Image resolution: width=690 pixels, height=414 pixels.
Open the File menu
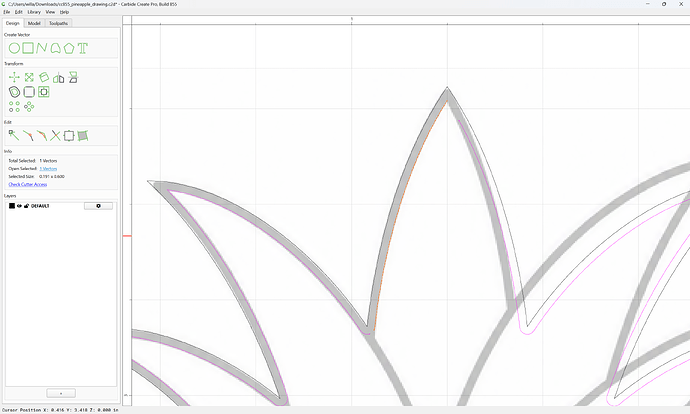coord(7,12)
